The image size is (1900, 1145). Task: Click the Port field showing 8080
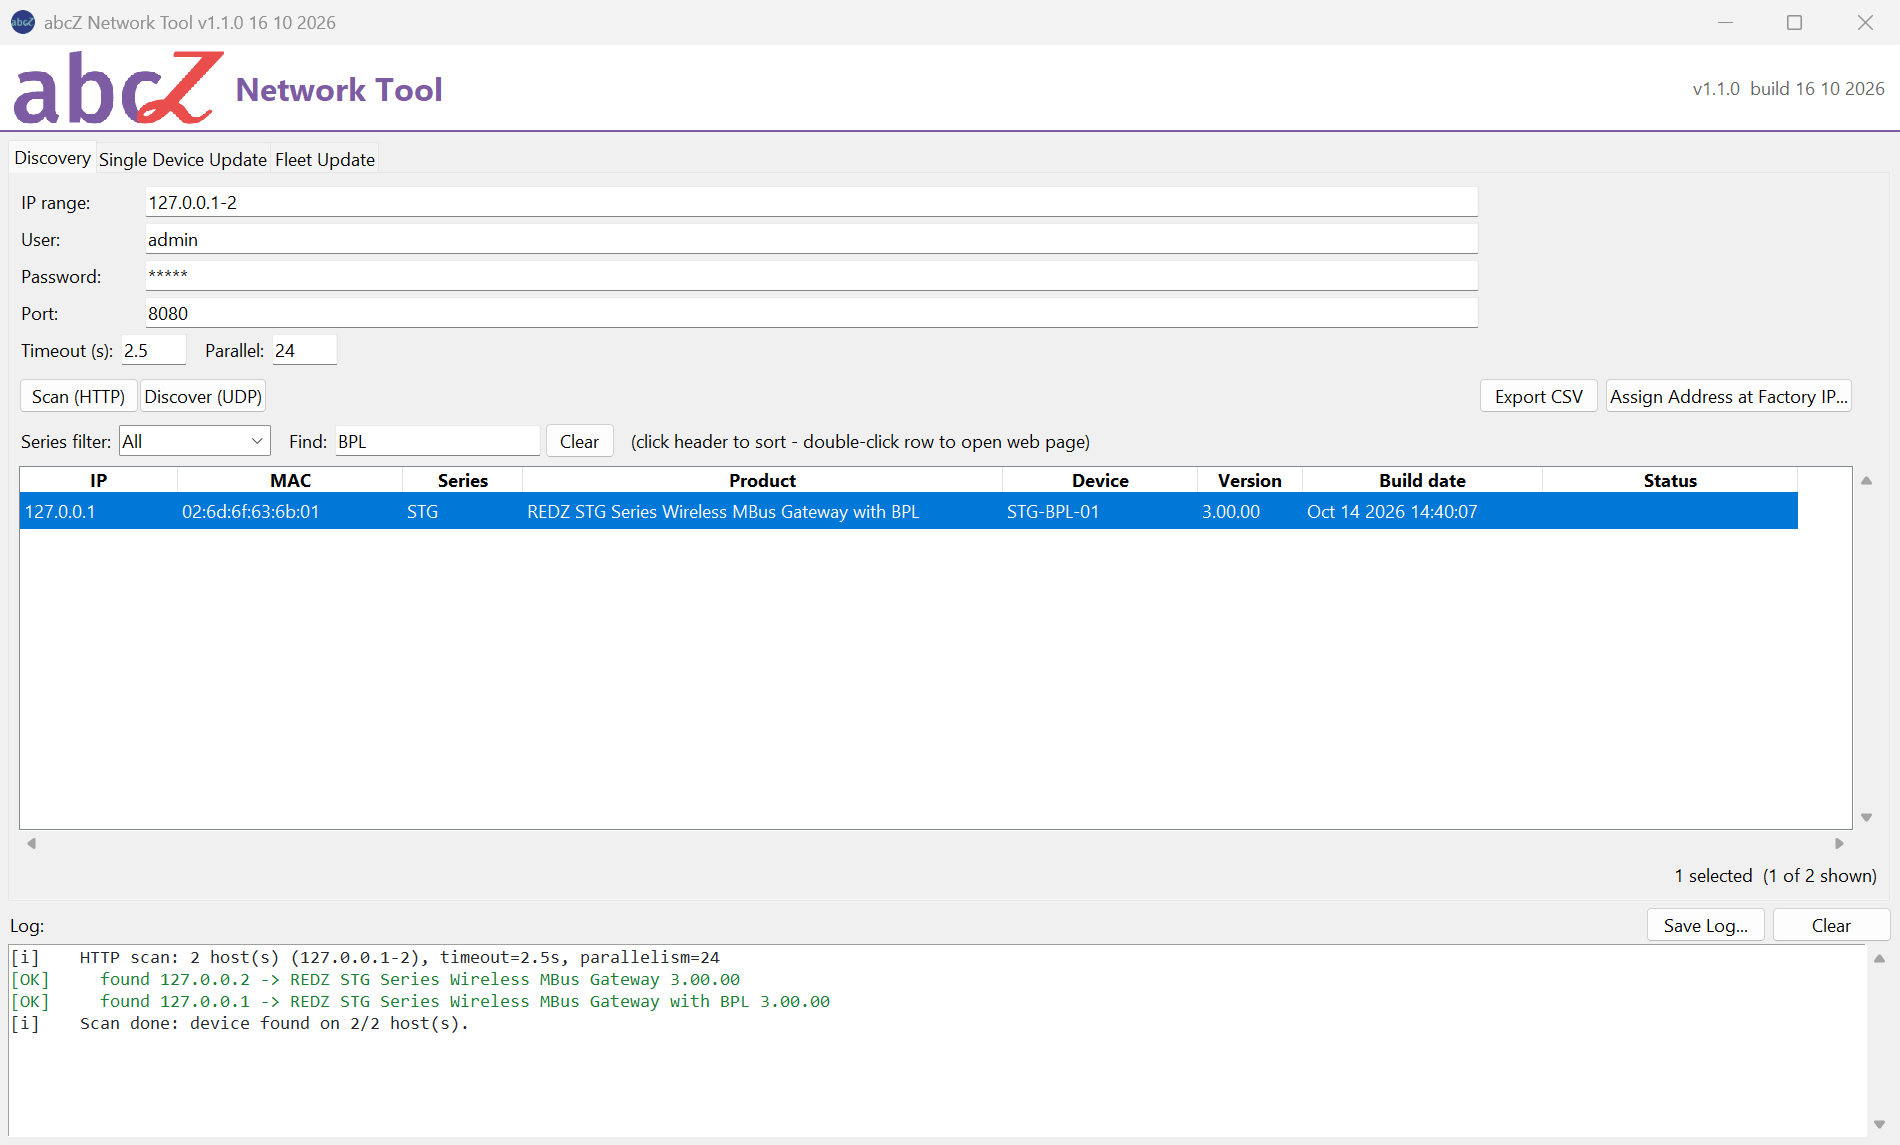point(811,313)
